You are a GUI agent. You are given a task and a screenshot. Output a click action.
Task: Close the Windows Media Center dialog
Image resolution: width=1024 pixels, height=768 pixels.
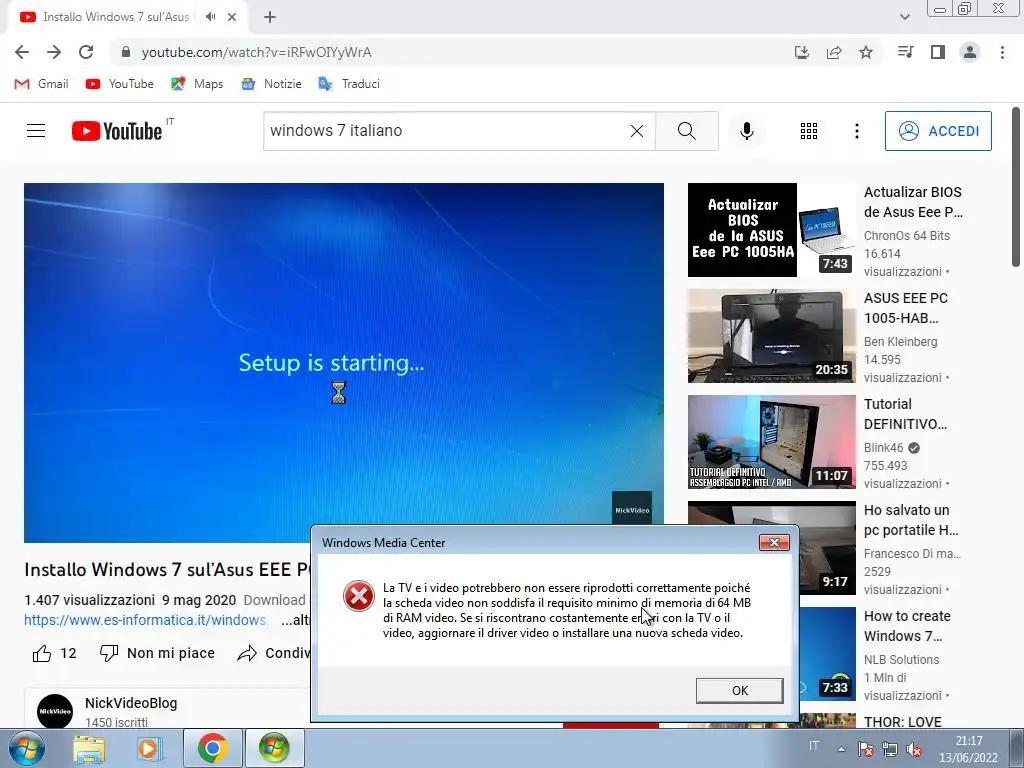(x=774, y=542)
